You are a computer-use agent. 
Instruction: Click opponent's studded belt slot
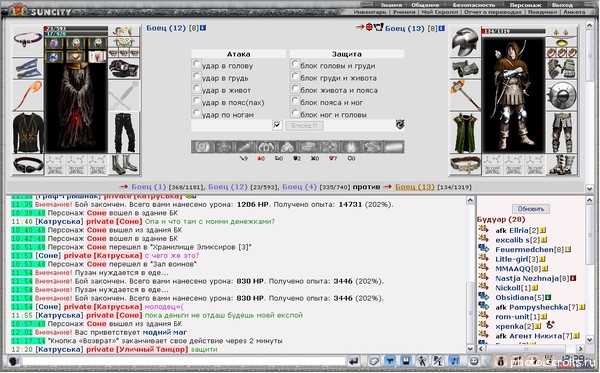465,165
